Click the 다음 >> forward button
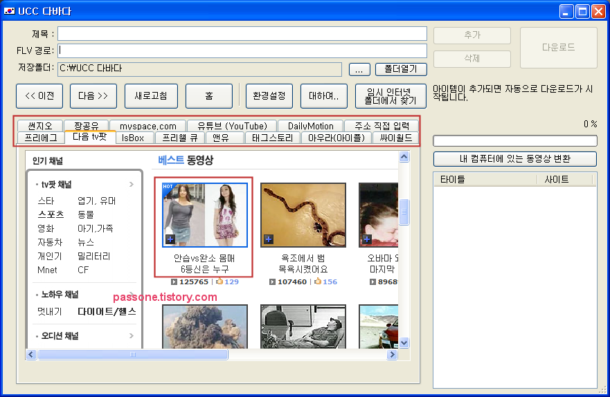610x397 pixels. (93, 96)
